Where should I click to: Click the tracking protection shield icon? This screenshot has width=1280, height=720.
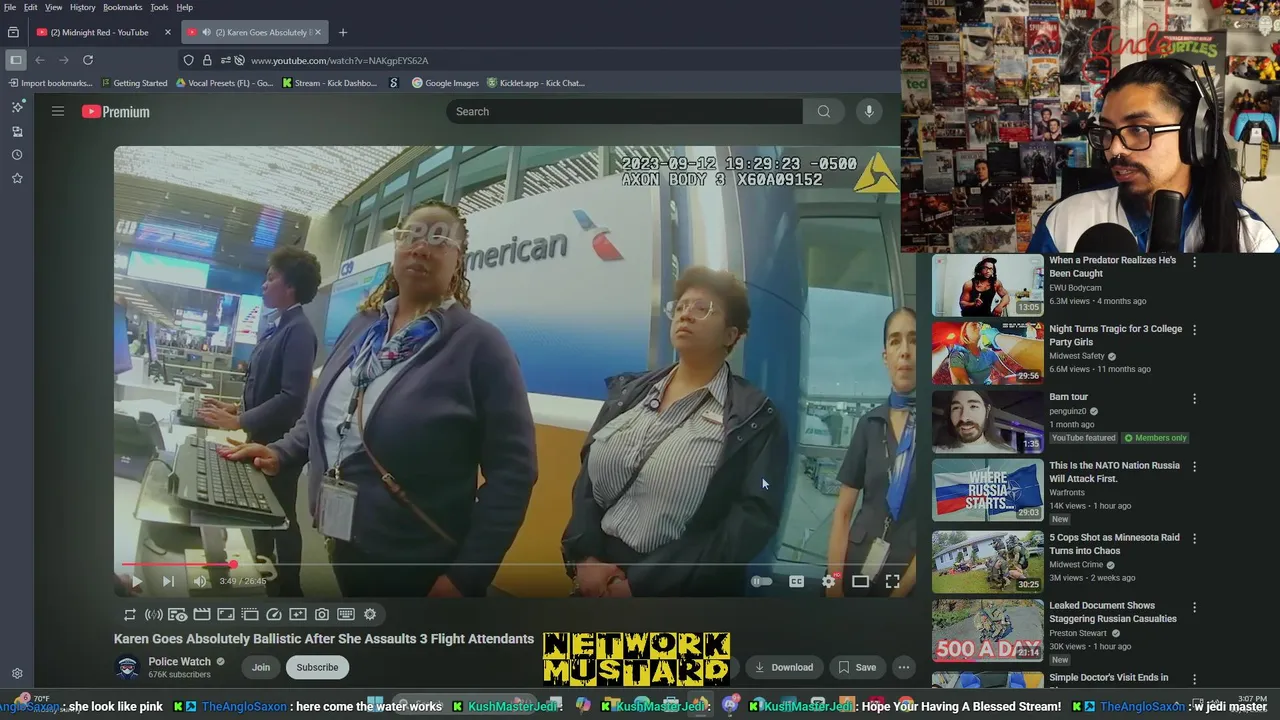coord(189,60)
